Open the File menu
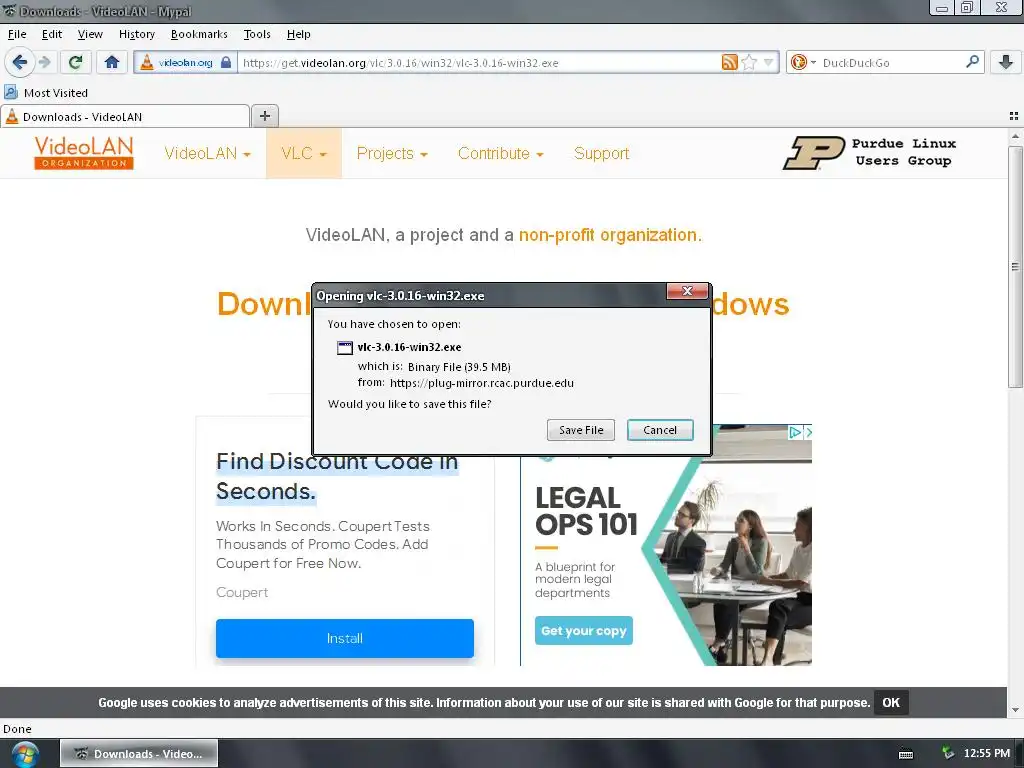The height and width of the screenshot is (768, 1024). (x=17, y=34)
